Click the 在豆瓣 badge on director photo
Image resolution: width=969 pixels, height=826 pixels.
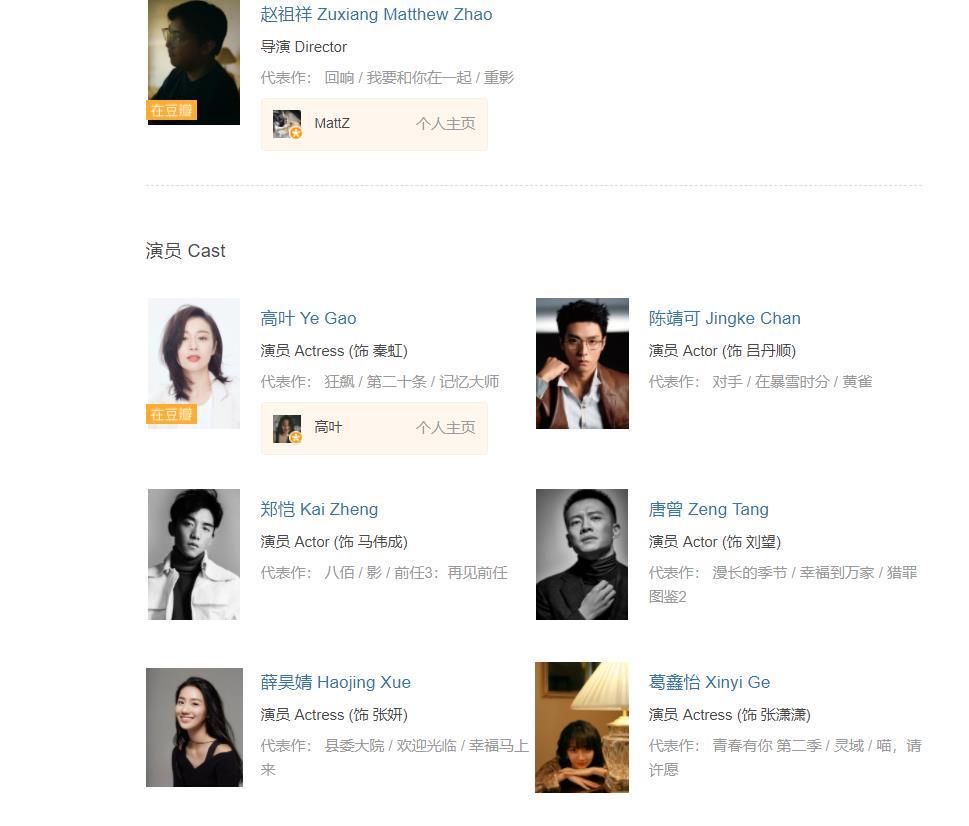[172, 110]
